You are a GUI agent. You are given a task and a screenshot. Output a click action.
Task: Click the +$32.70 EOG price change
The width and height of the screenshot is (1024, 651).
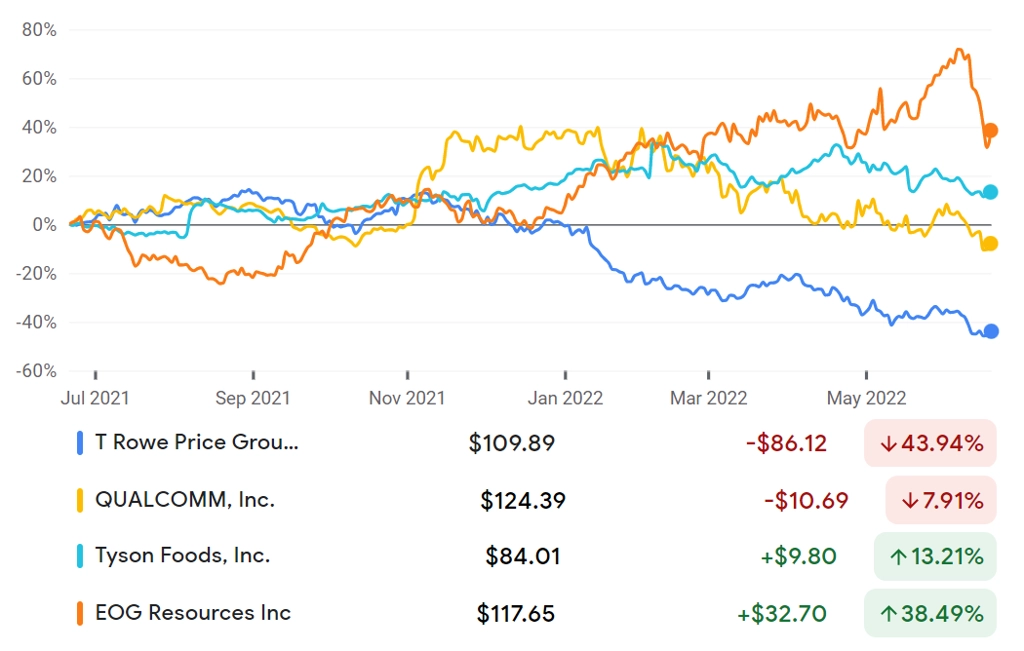click(x=782, y=614)
